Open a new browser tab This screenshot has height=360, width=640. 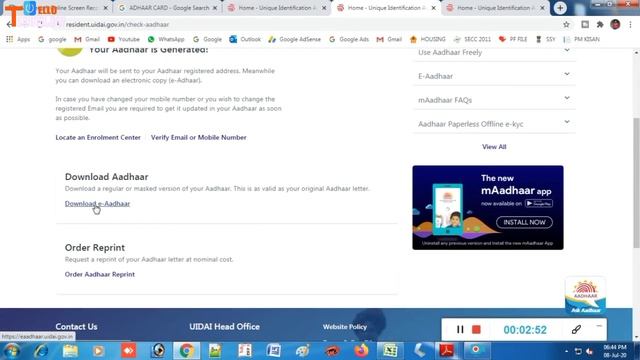[560, 8]
